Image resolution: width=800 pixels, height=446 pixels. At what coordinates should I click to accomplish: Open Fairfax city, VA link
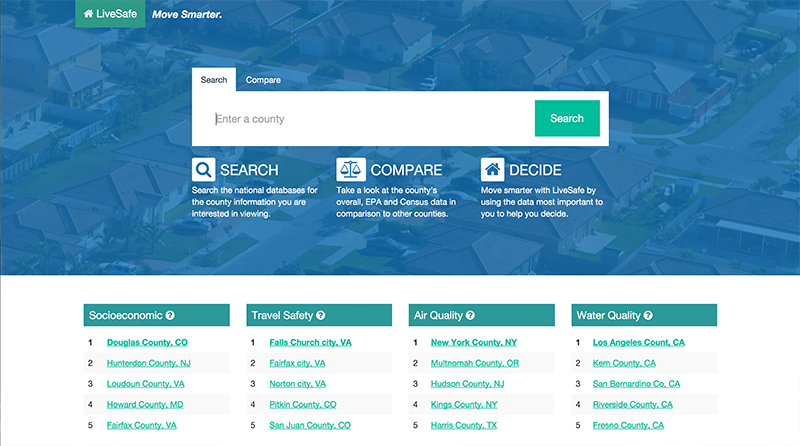point(297,363)
